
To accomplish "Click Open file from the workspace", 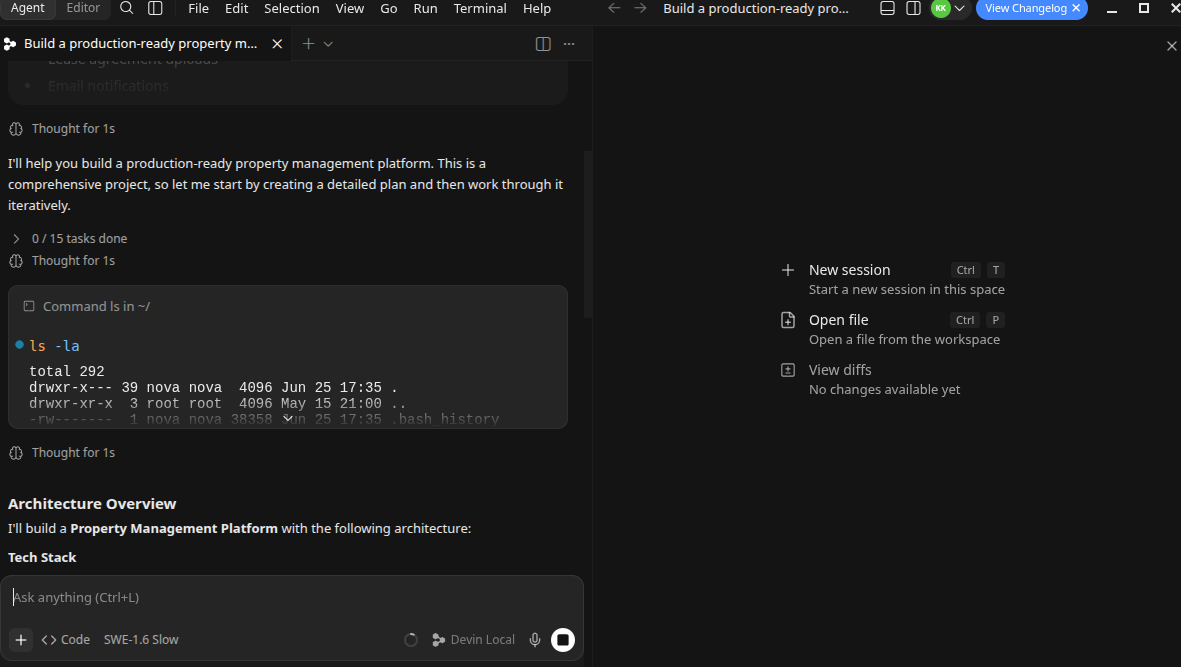I will click(x=893, y=330).
